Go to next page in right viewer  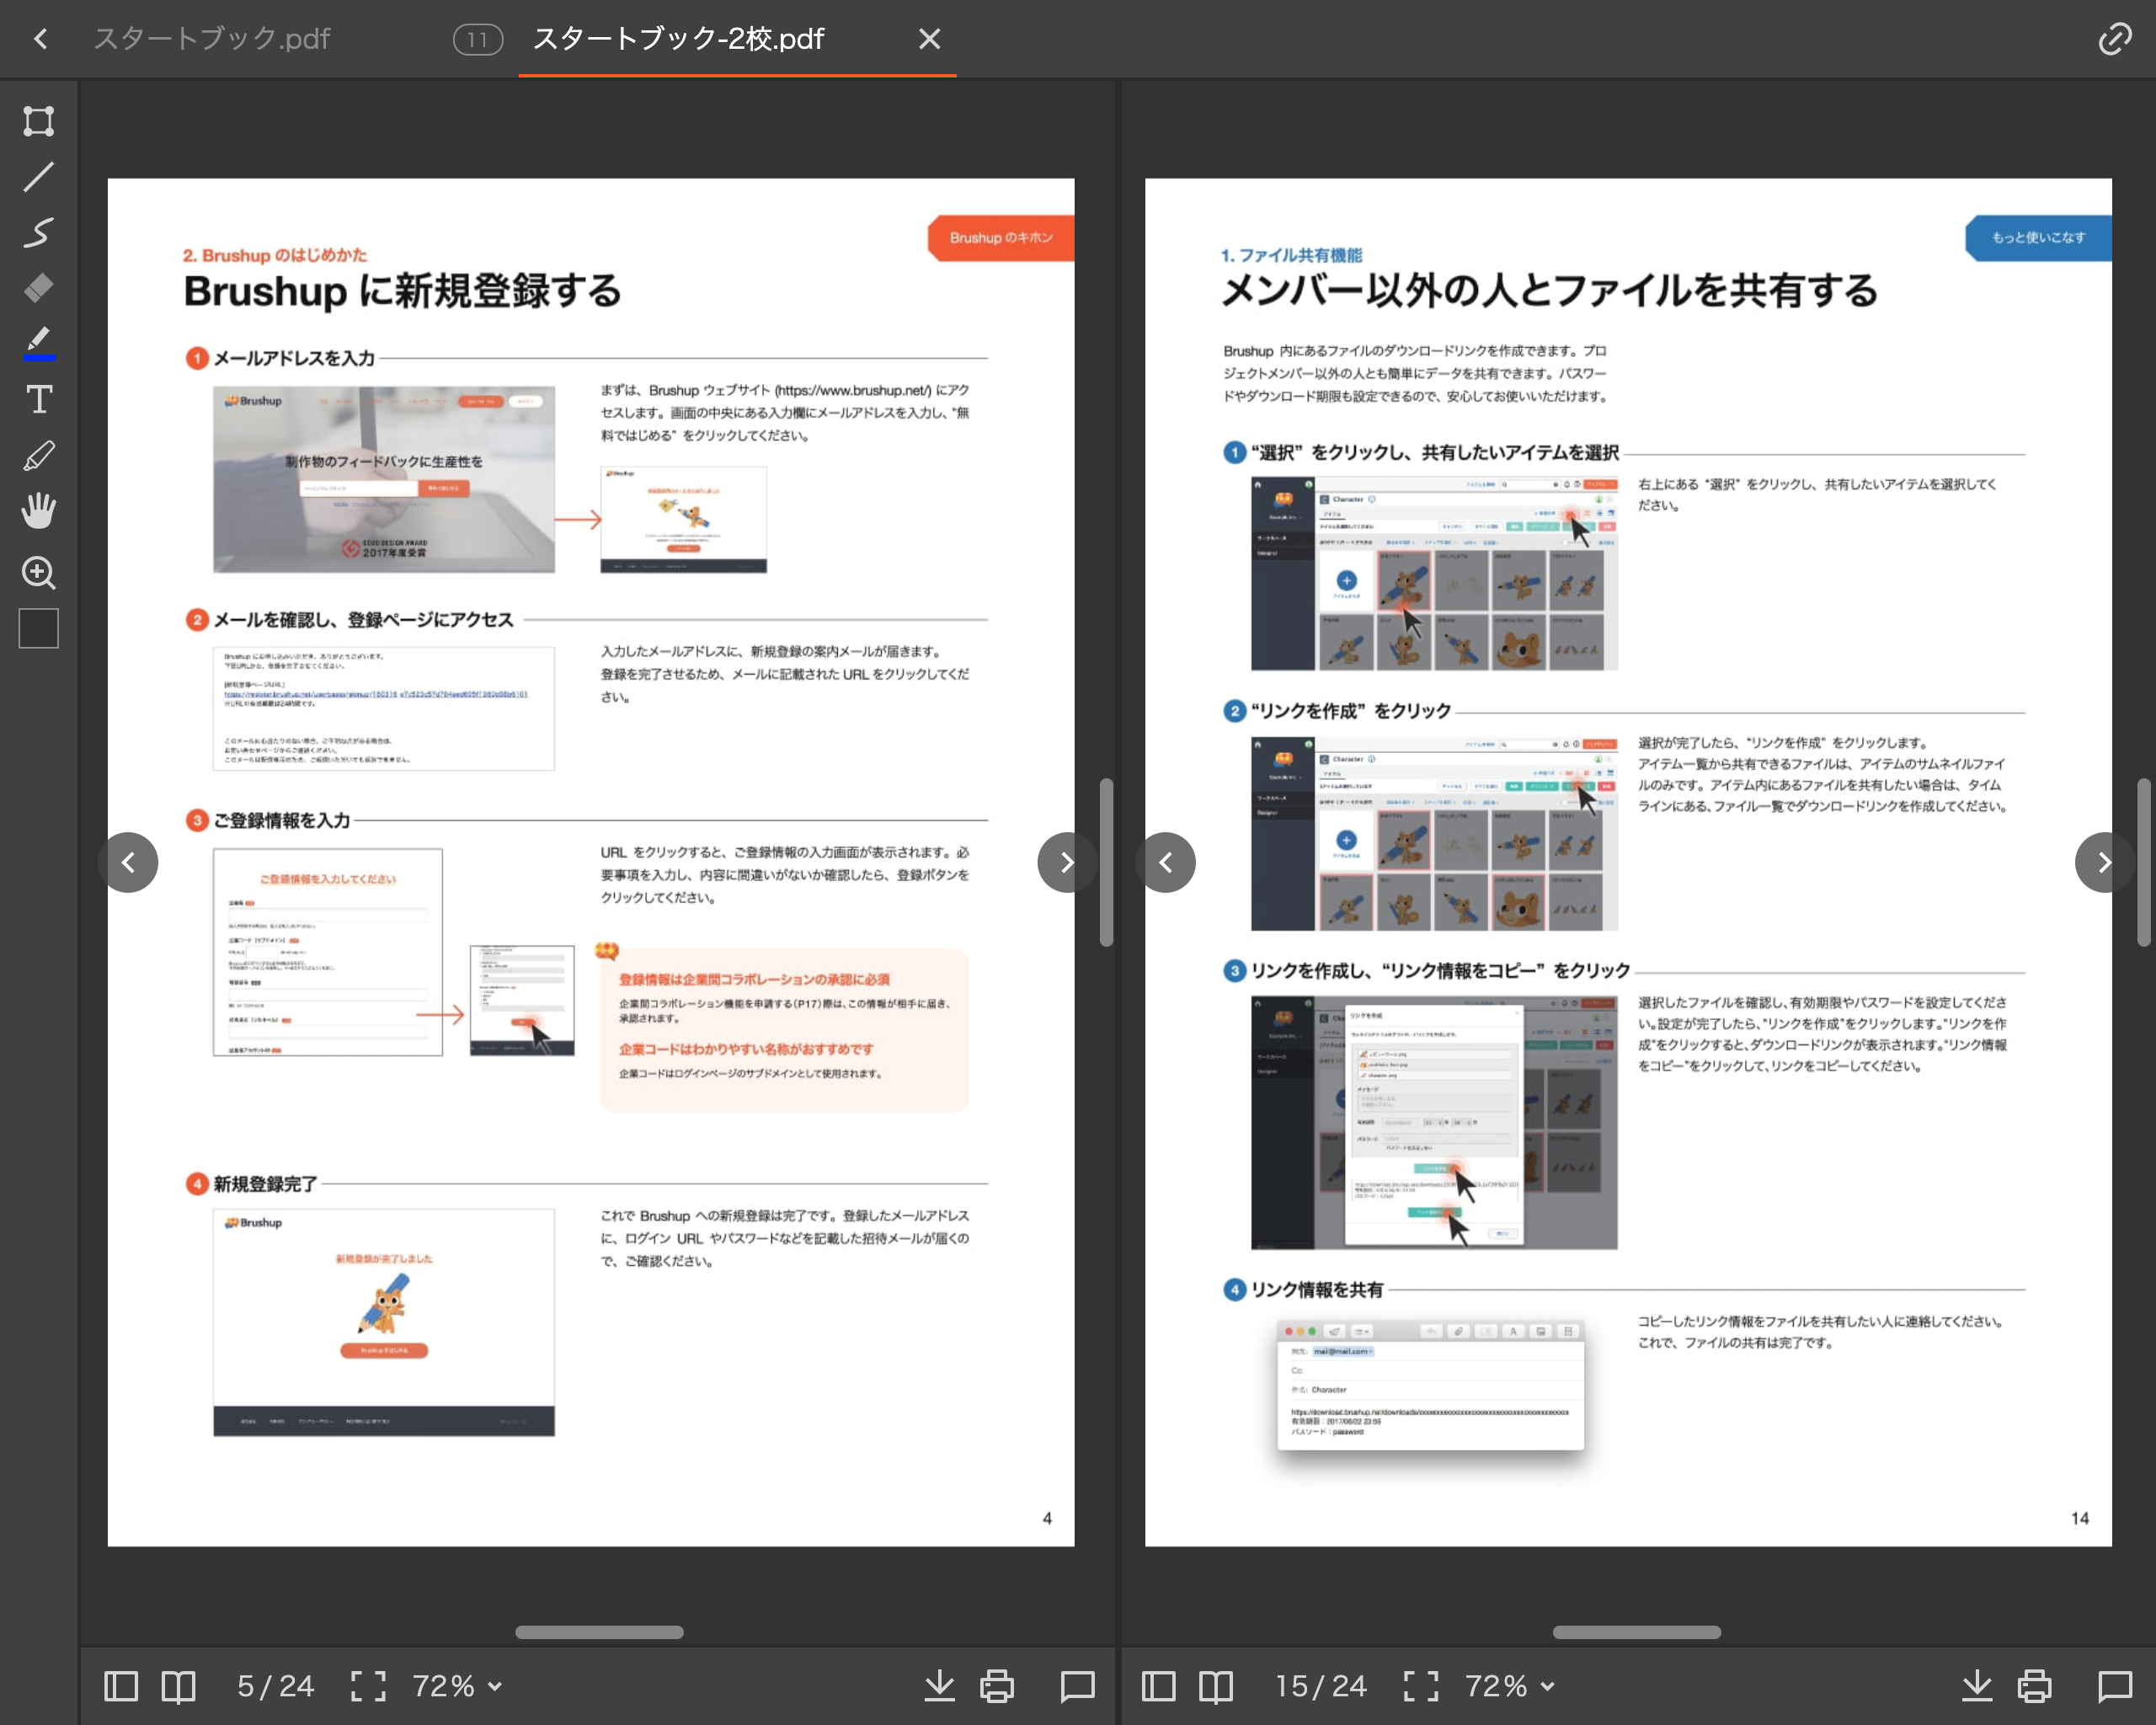pos(2103,862)
